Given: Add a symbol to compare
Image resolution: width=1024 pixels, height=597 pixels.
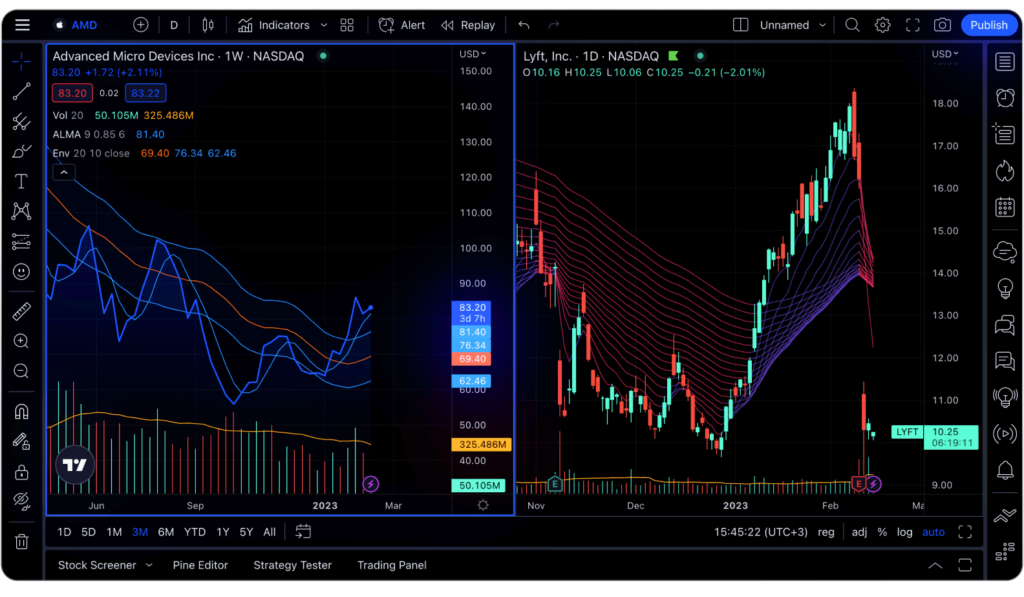Looking at the screenshot, I should coord(140,25).
